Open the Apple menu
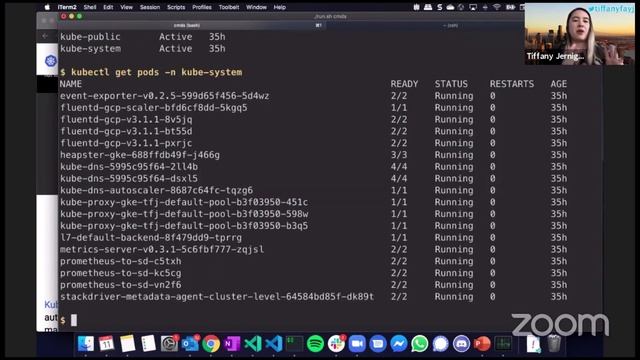Viewport: 640px width, 360px height. coord(47,7)
